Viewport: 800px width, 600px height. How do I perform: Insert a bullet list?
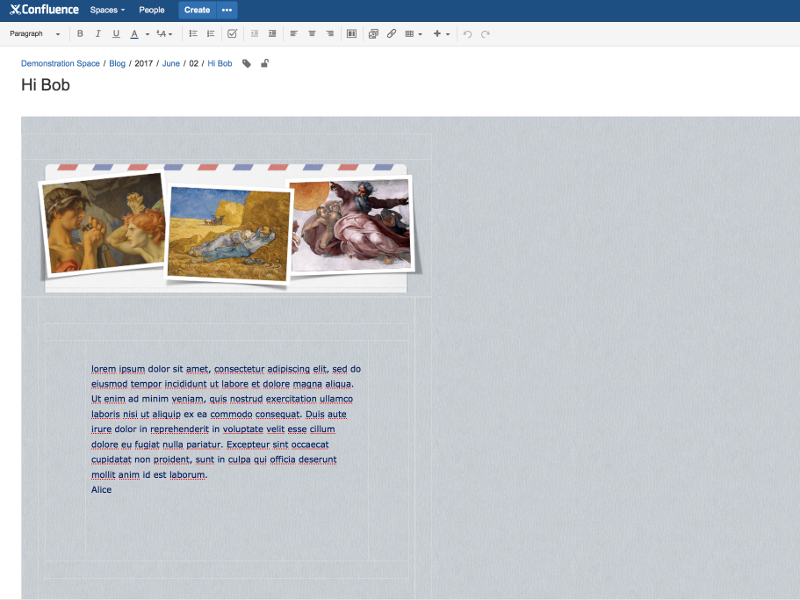click(193, 34)
